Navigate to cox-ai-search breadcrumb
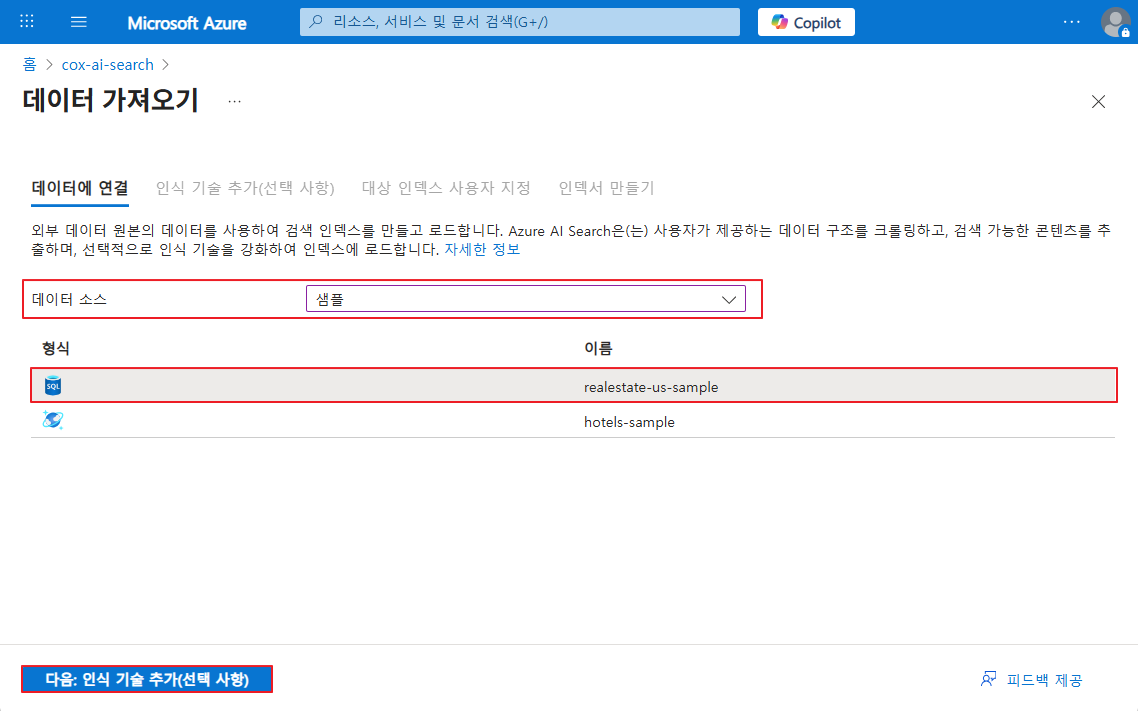The height and width of the screenshot is (711, 1138). 107,65
